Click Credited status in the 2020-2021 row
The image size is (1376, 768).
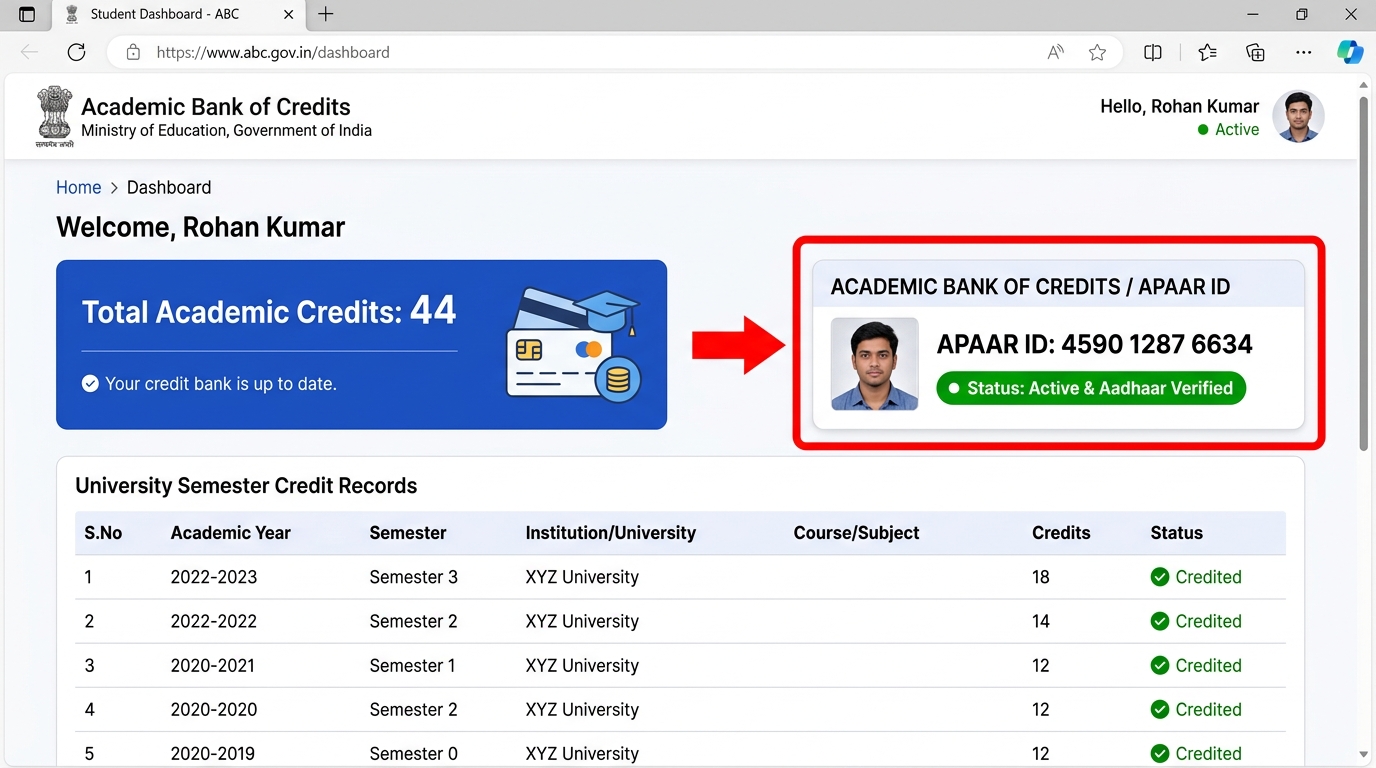pyautogui.click(x=1196, y=665)
